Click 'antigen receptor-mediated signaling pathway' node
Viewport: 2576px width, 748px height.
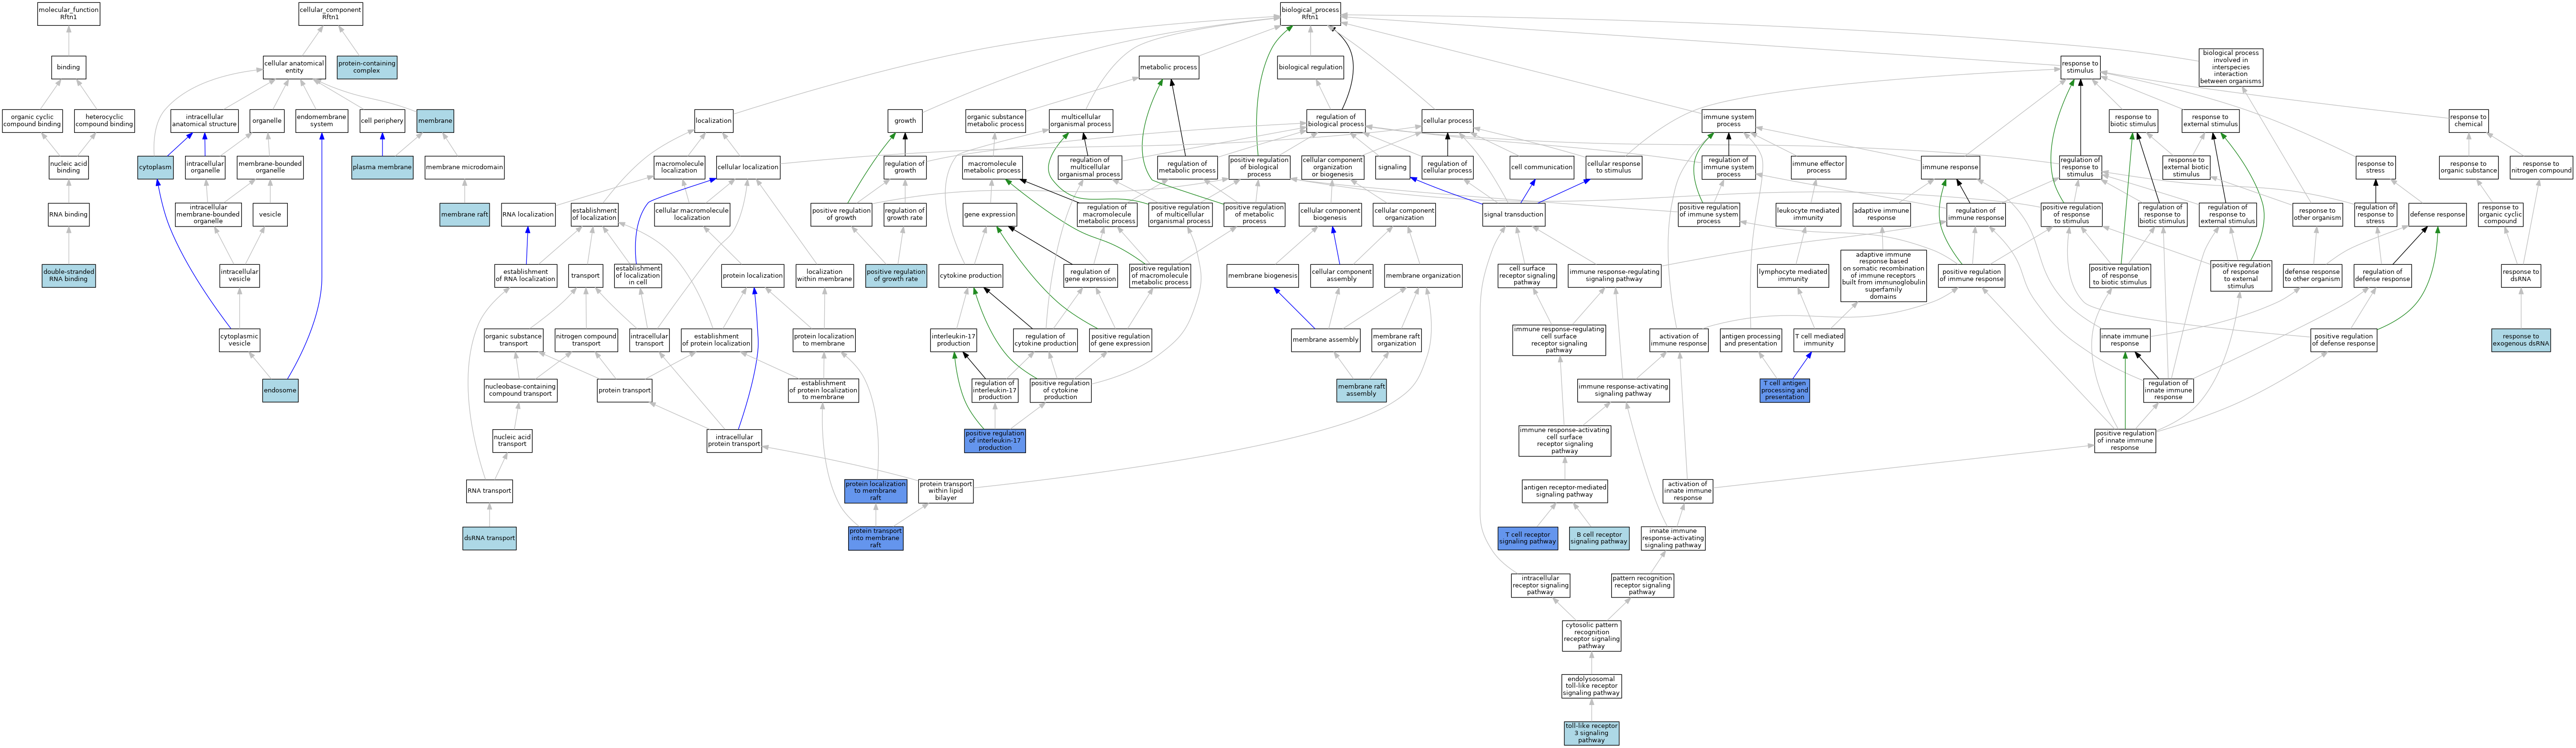(1564, 491)
